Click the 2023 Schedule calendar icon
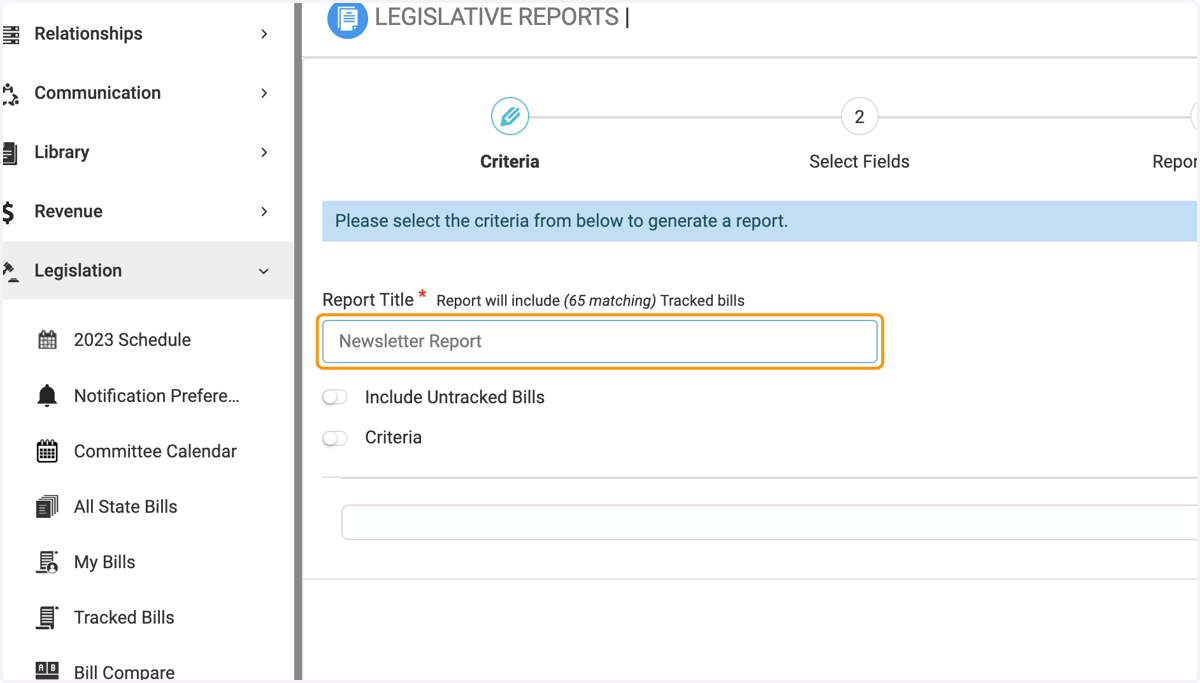The image size is (1200, 683). click(47, 340)
